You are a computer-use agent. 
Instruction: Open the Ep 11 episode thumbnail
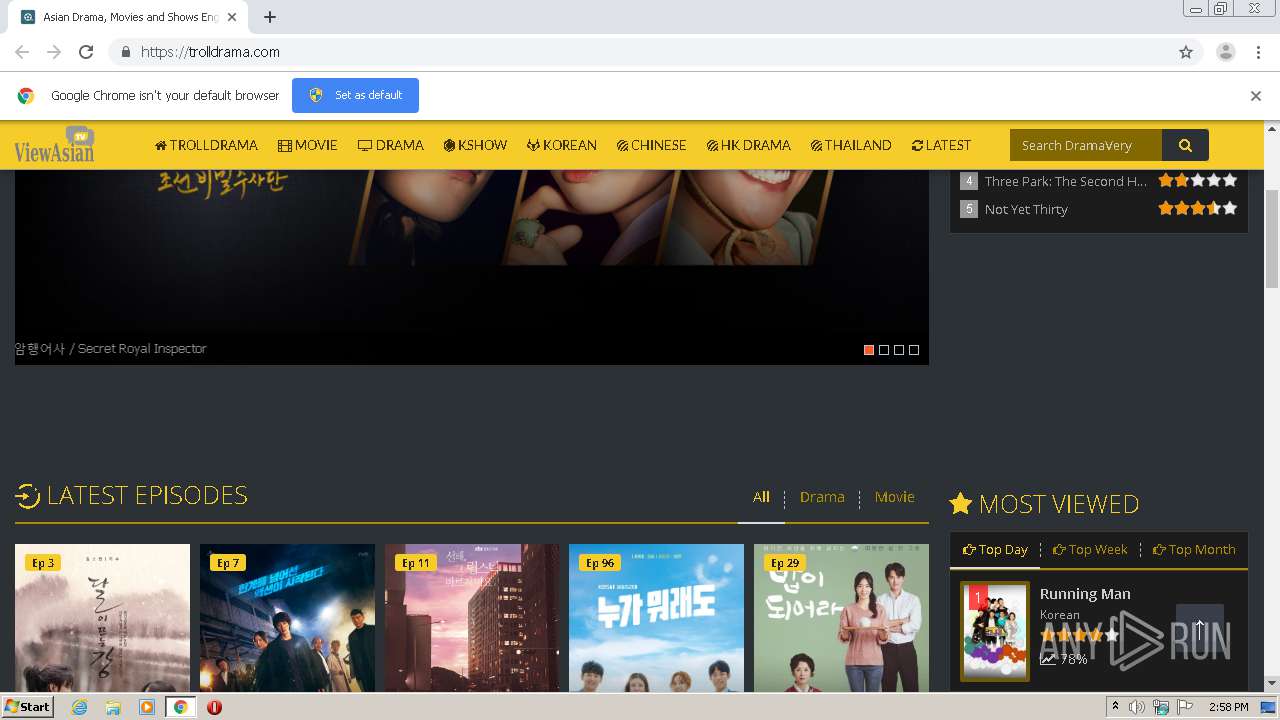472,618
